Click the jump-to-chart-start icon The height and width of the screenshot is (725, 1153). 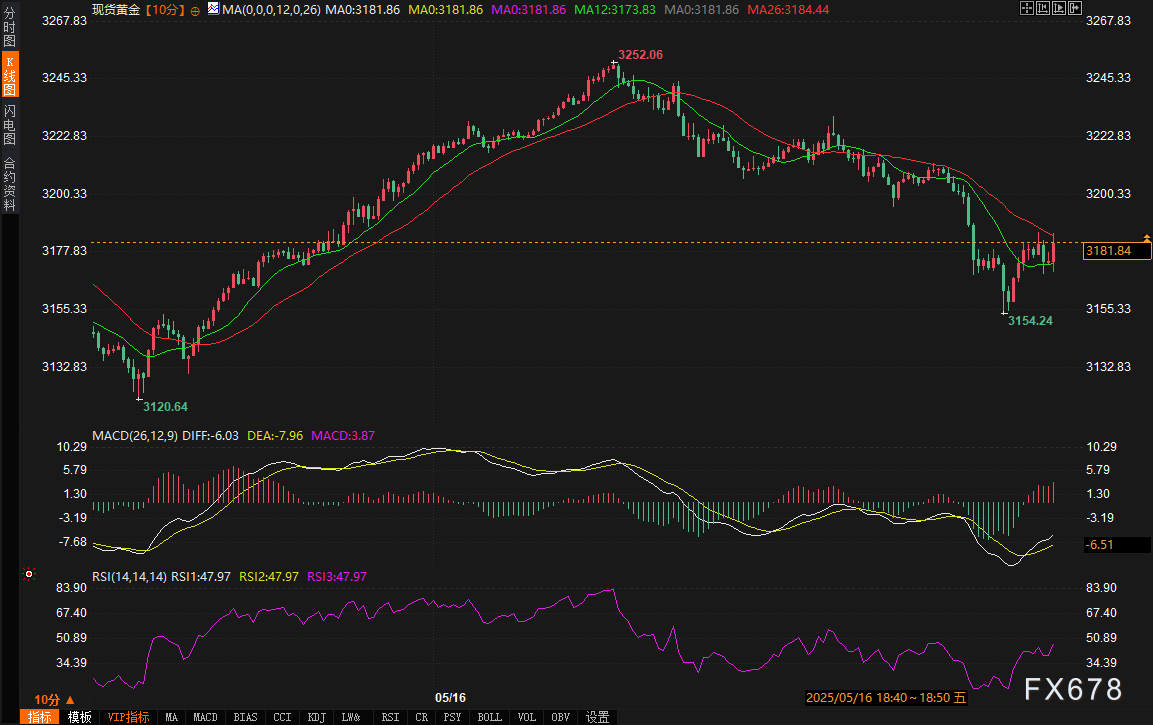pos(1042,8)
